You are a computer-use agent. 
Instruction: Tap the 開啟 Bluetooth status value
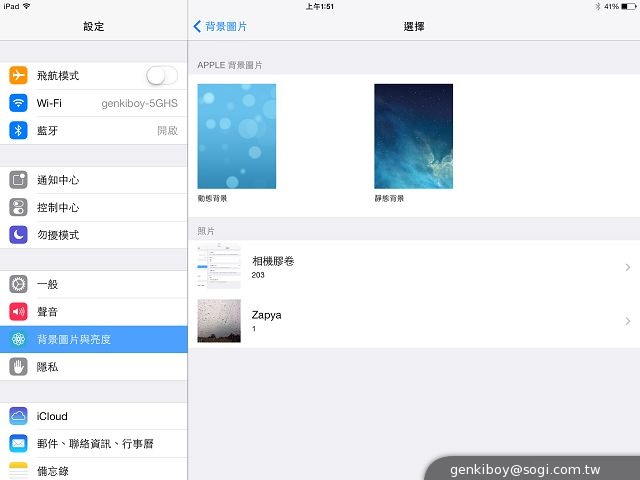tap(167, 131)
